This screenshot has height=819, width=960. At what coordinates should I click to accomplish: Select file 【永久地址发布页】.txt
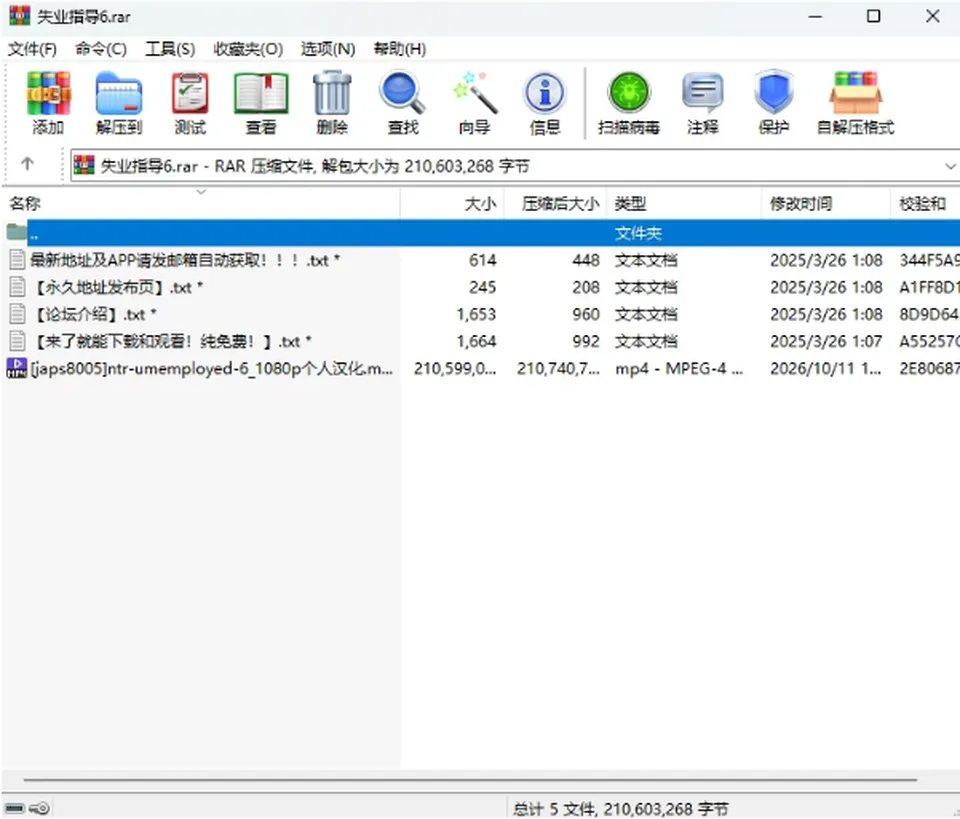[116, 287]
